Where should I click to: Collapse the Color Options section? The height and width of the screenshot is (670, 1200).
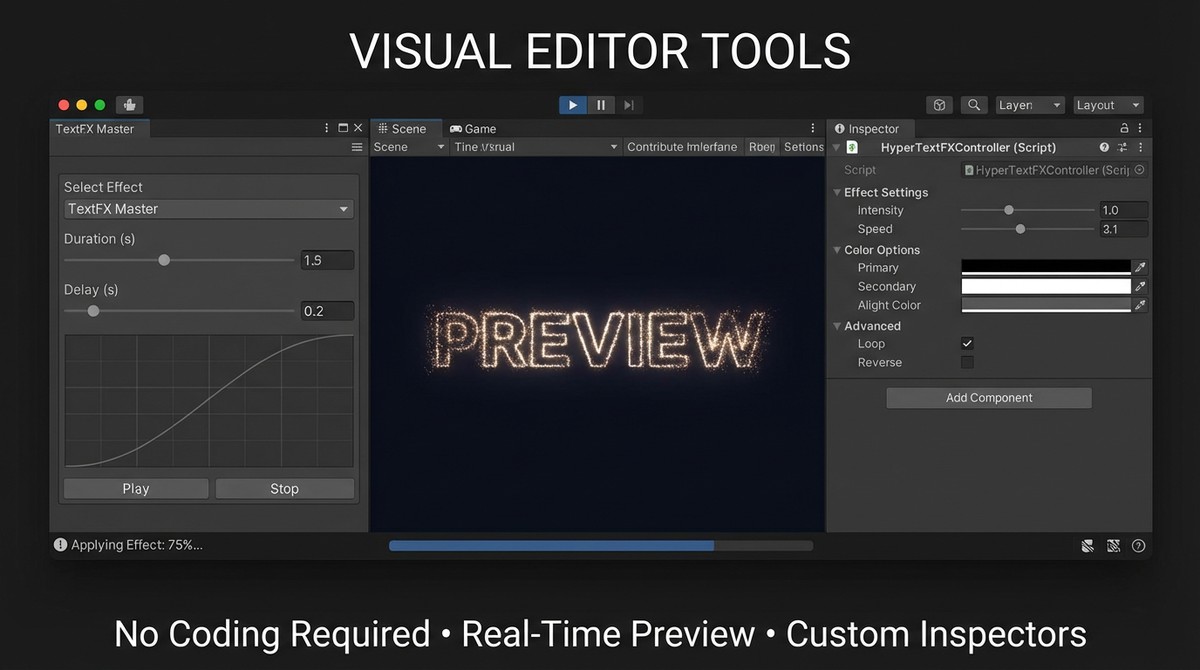[x=838, y=249]
